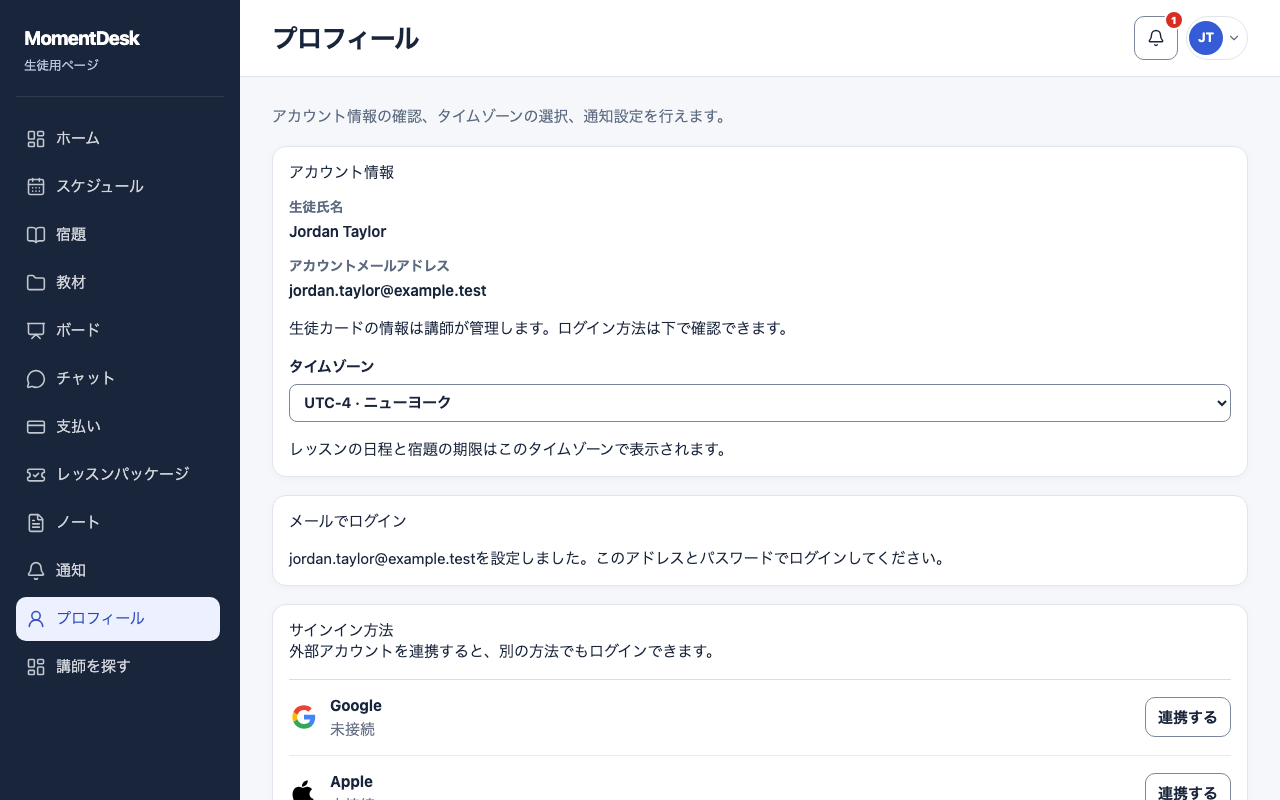Open 支払い menu item

pyautogui.click(x=118, y=427)
